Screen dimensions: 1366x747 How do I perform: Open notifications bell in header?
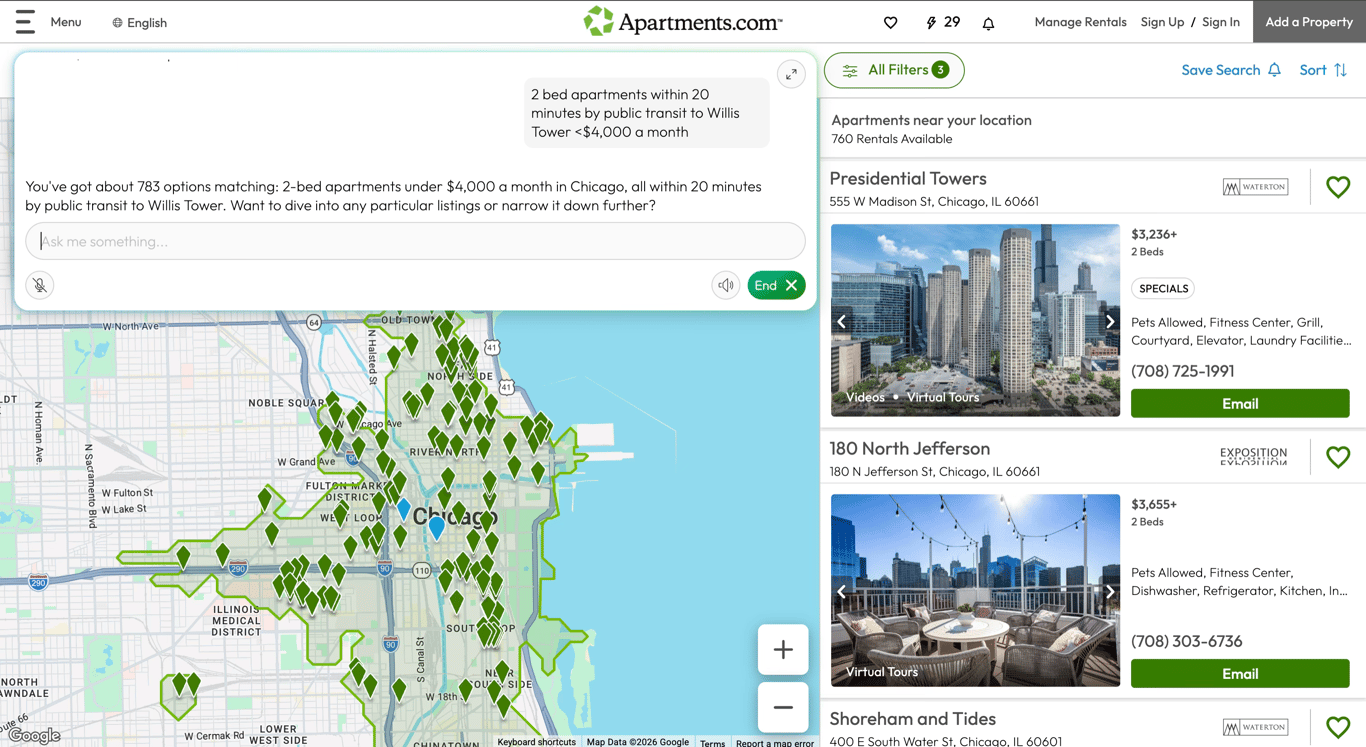coord(988,22)
